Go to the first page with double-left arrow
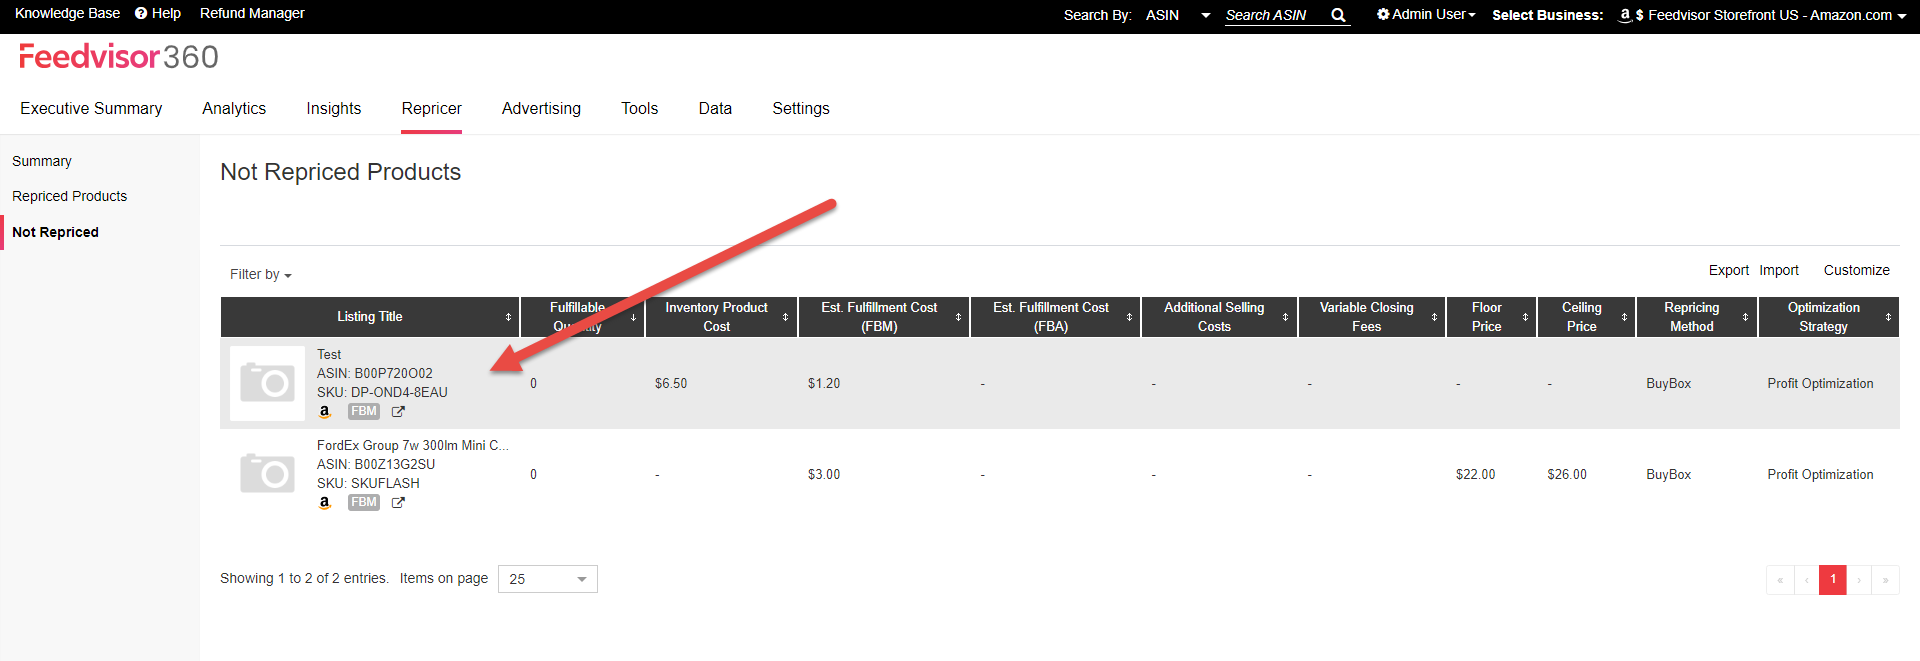The width and height of the screenshot is (1920, 661). 1780,580
